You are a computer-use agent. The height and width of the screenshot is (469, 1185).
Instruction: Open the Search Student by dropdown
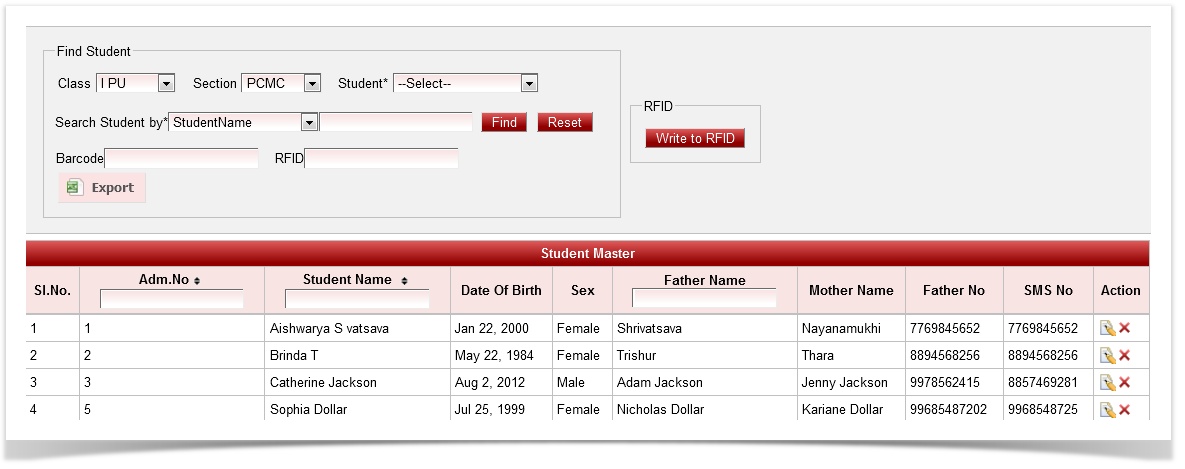(x=309, y=122)
